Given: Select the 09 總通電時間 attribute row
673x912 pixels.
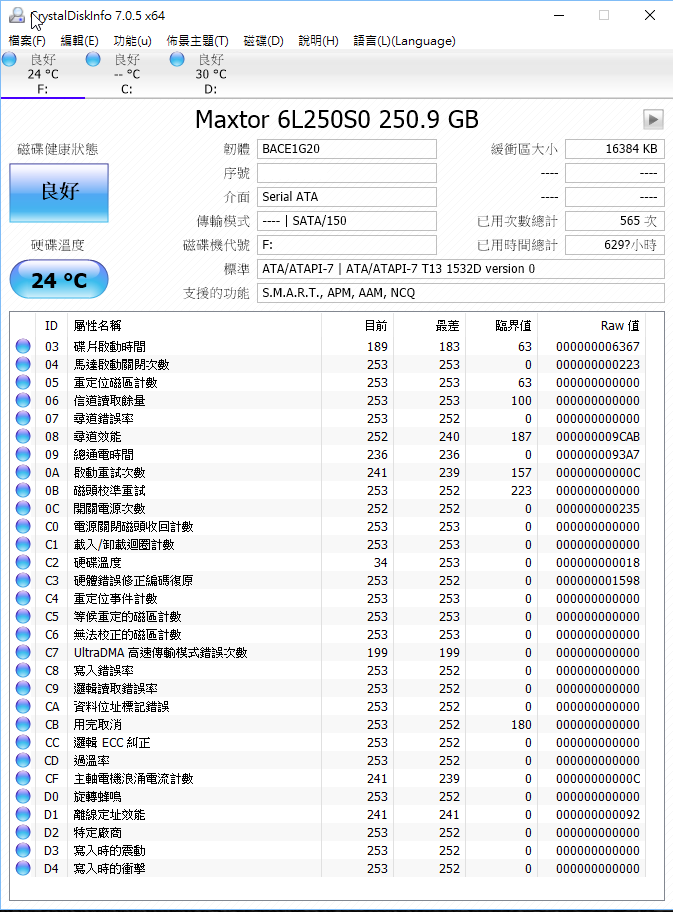Looking at the screenshot, I should [x=200, y=455].
